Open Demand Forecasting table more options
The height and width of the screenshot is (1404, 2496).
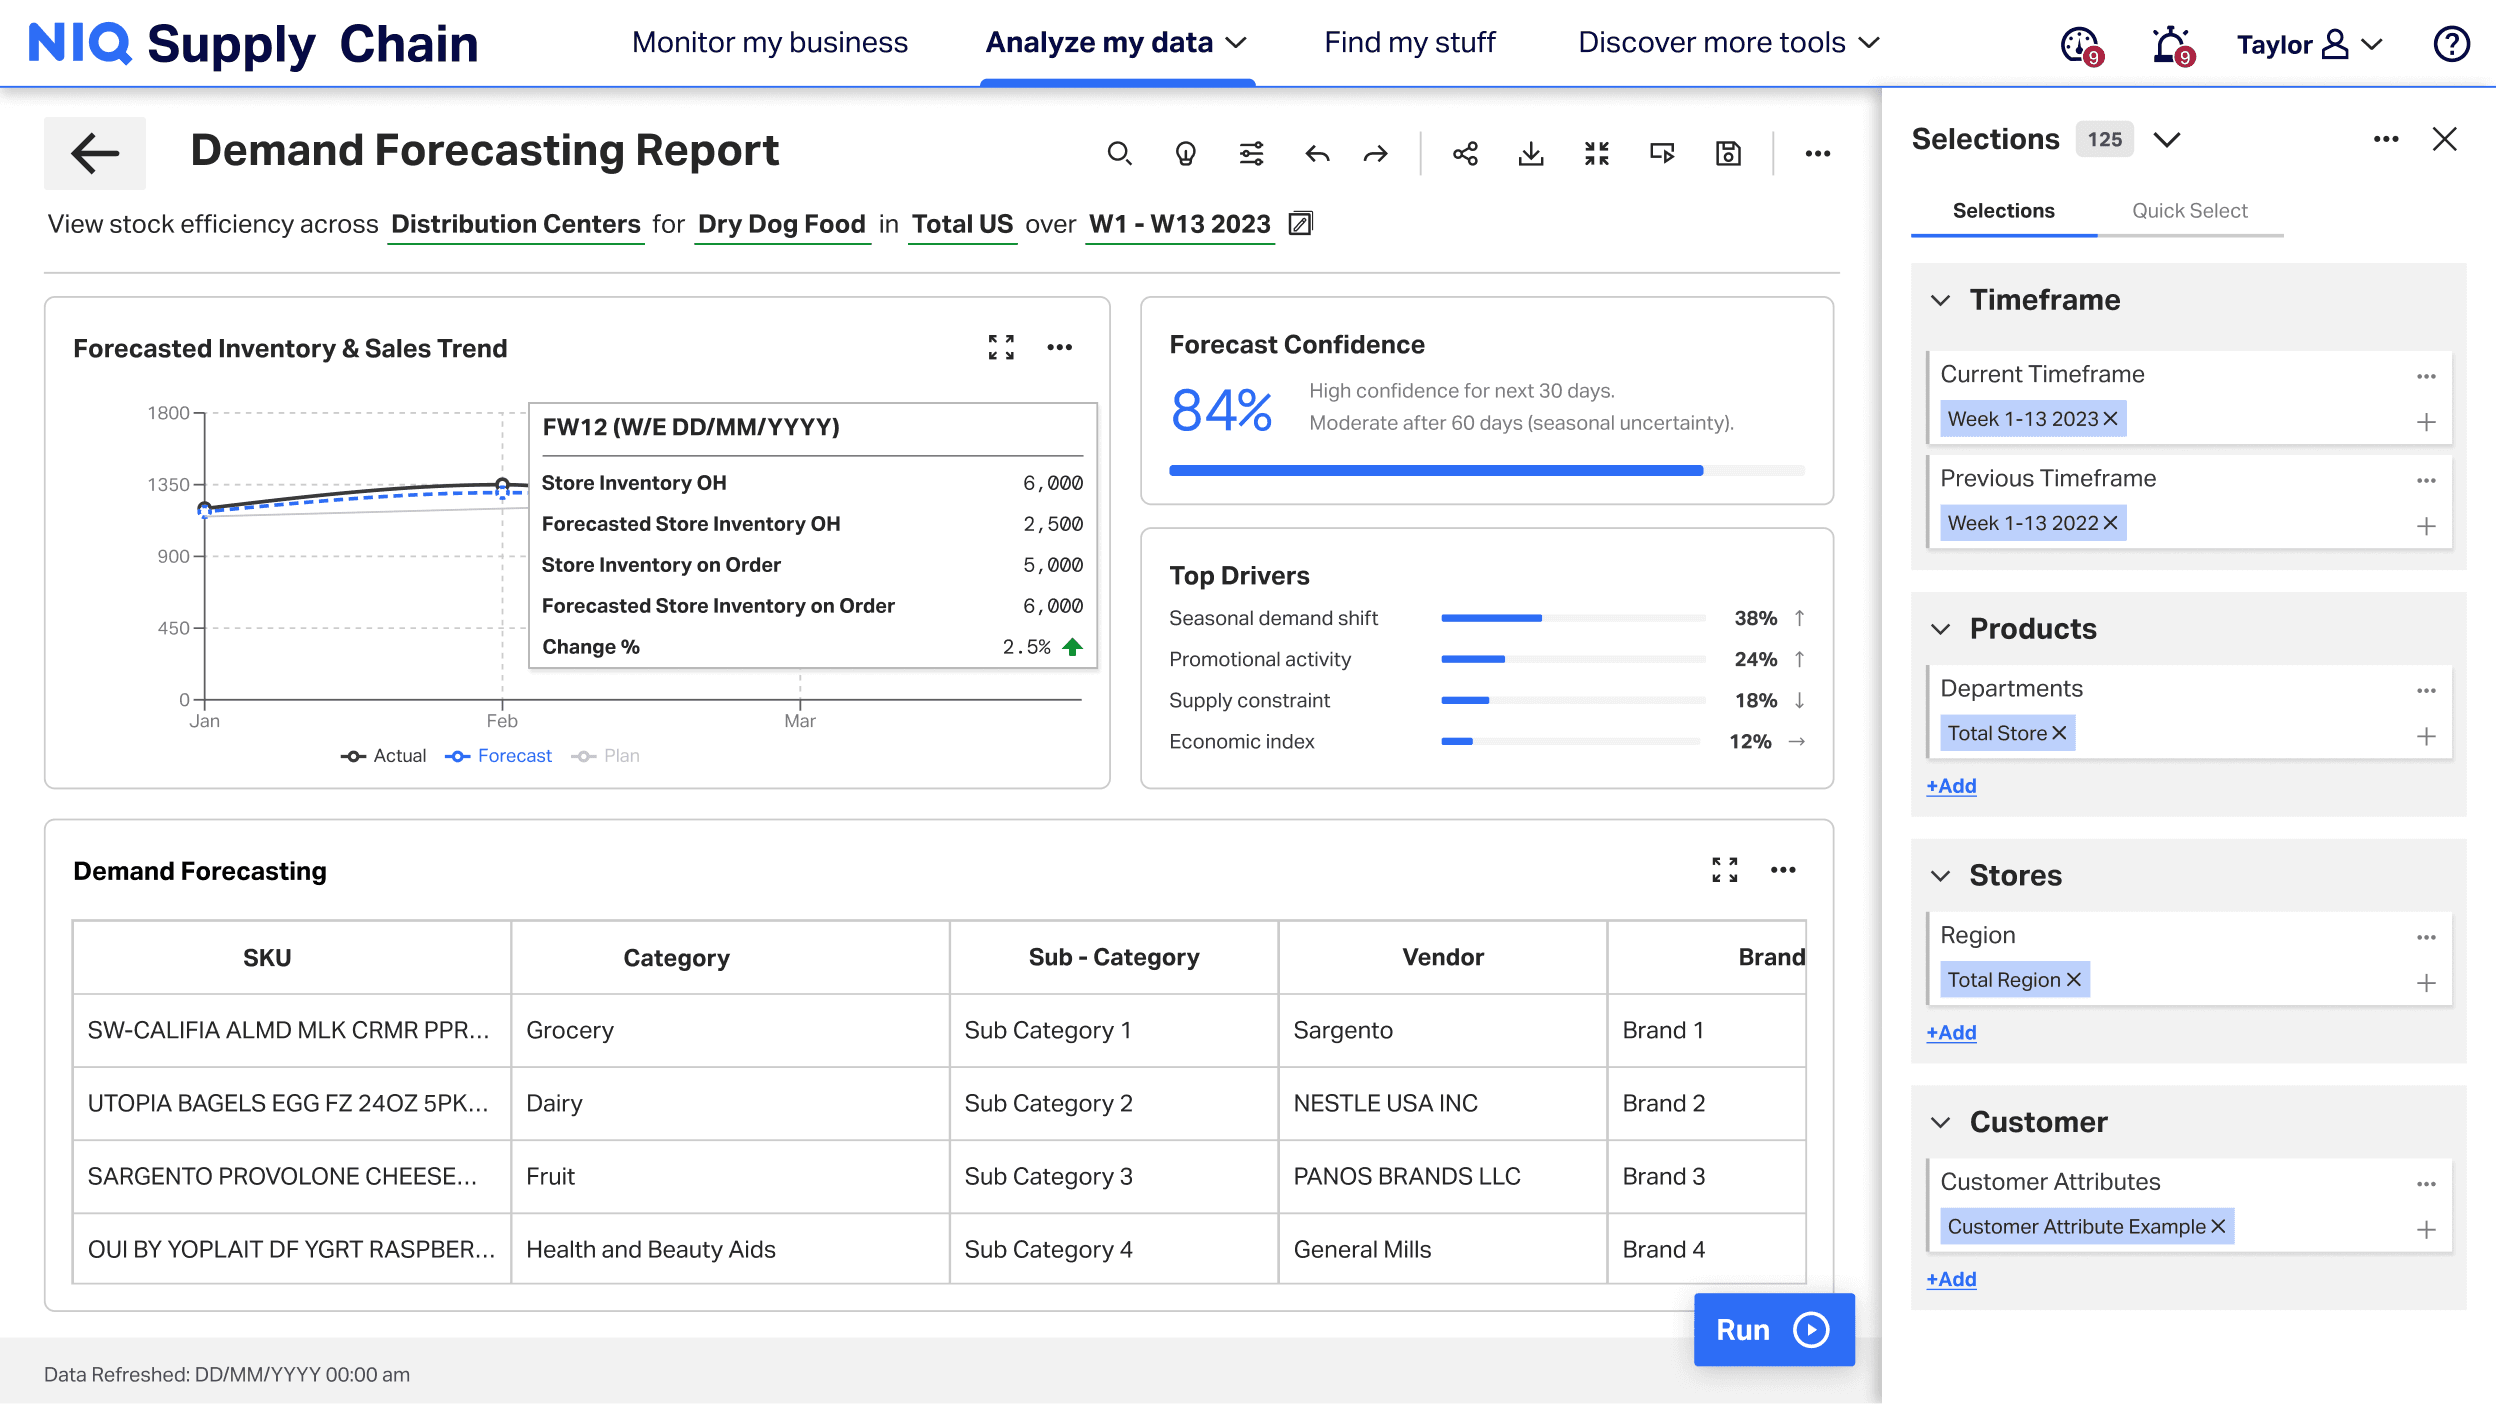tap(1783, 870)
